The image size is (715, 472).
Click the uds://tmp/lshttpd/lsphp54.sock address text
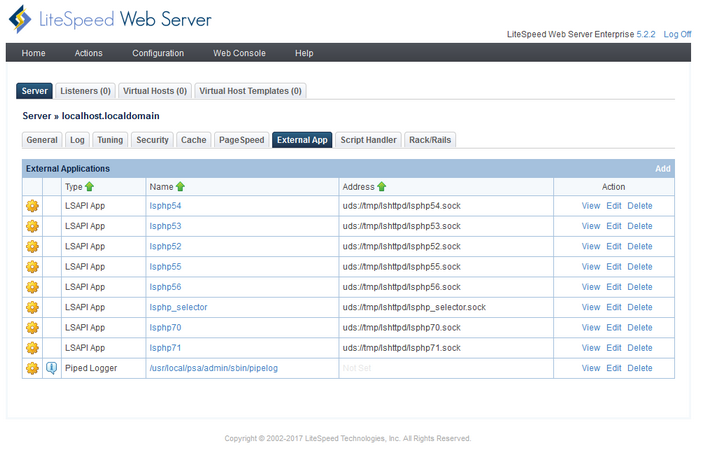(x=402, y=206)
